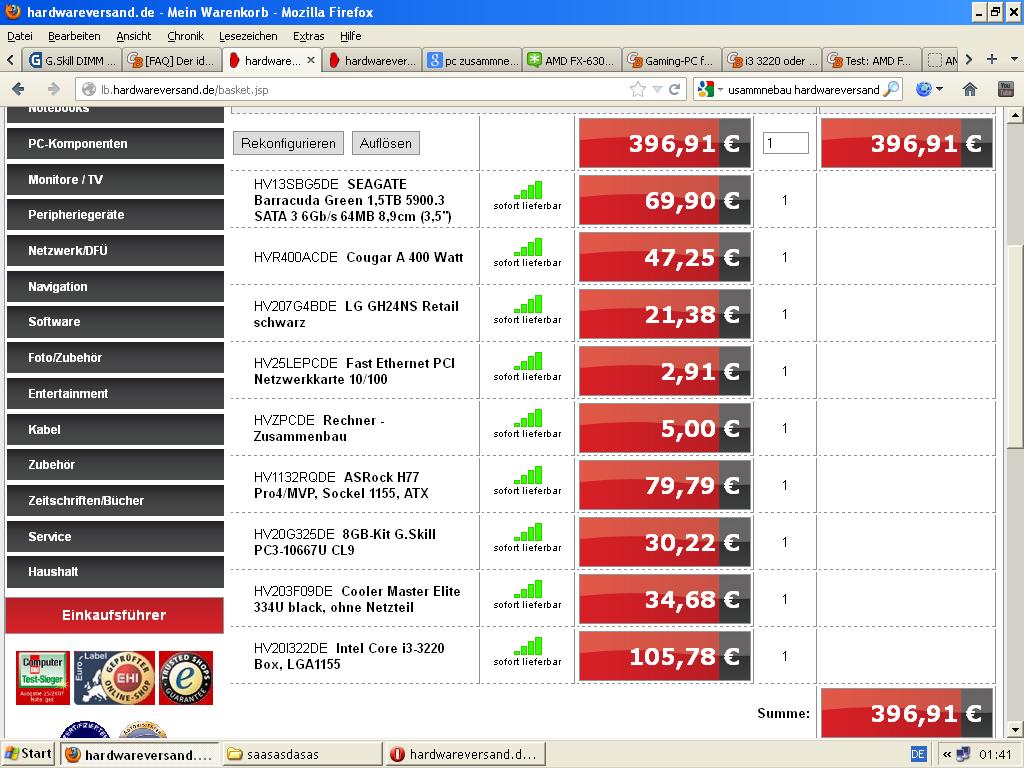Open Netzwerk/DFÜ category
Image resolution: width=1024 pixels, height=768 pixels.
(x=115, y=251)
